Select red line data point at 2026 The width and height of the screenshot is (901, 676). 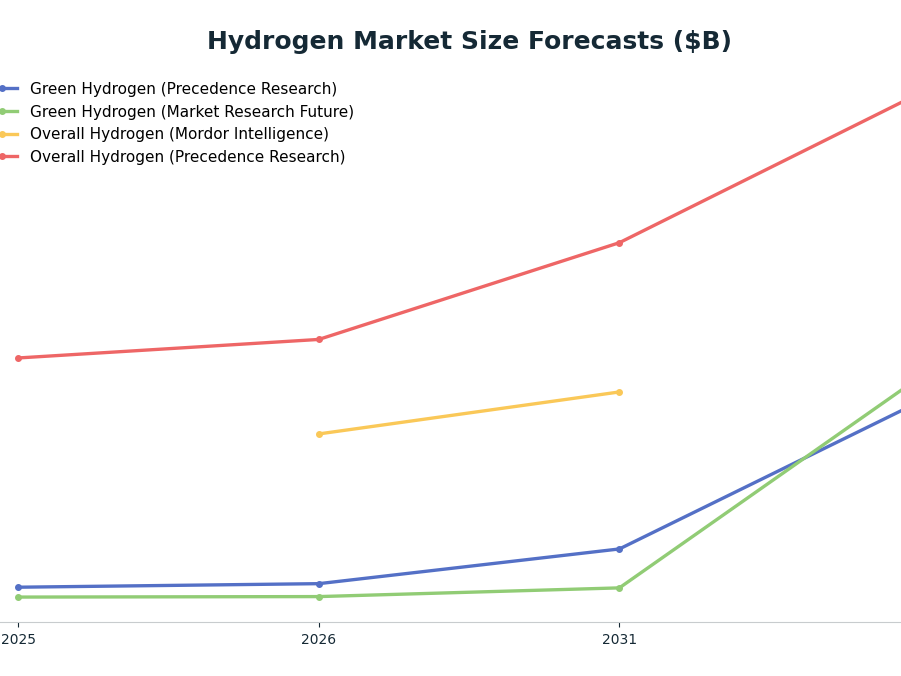point(319,339)
